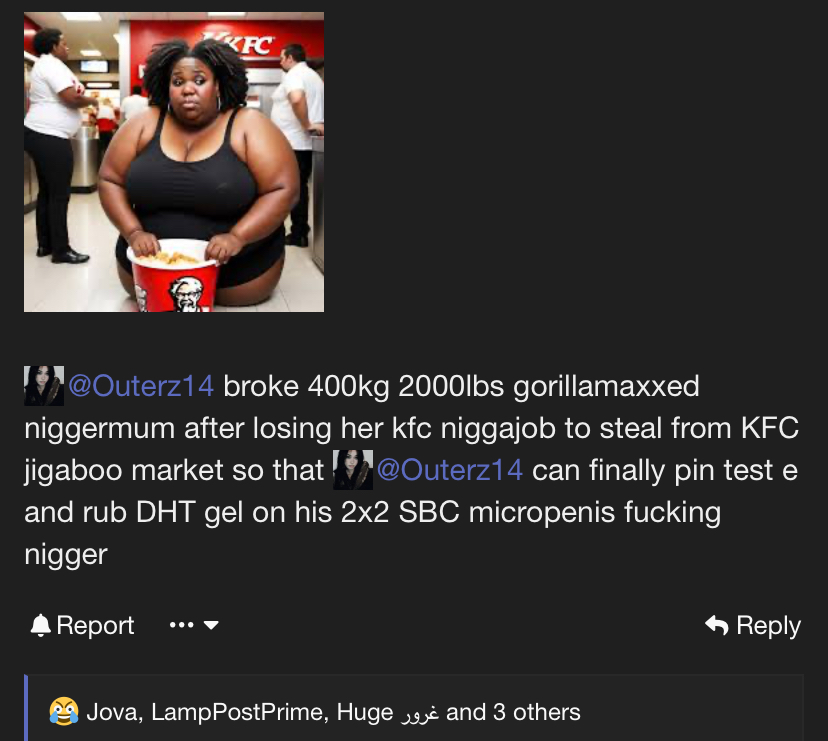Open the first @Outerz14 mention link
This screenshot has width=828, height=741.
click(x=141, y=386)
